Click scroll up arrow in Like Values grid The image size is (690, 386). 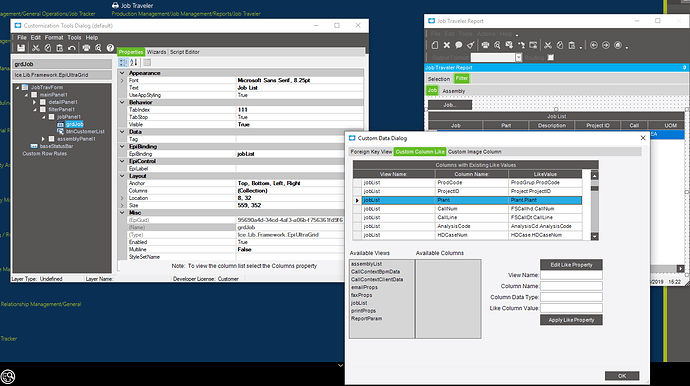click(595, 176)
